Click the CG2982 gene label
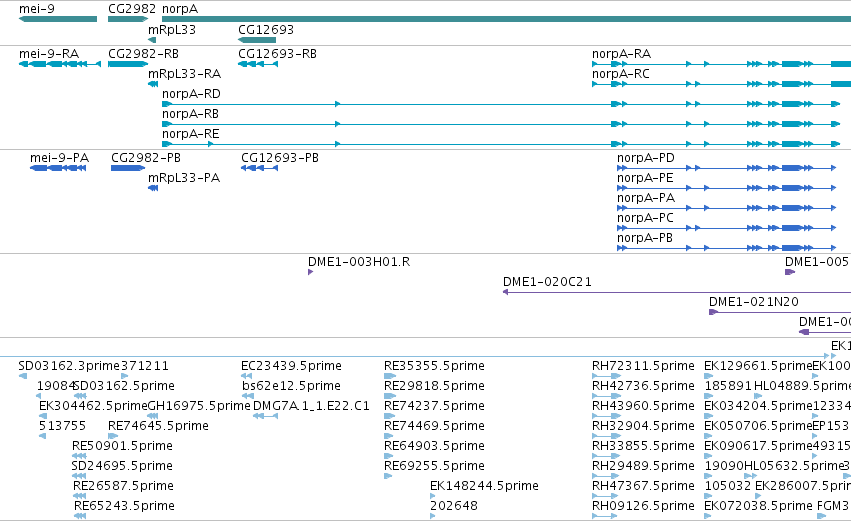The image size is (851, 521). (132, 9)
